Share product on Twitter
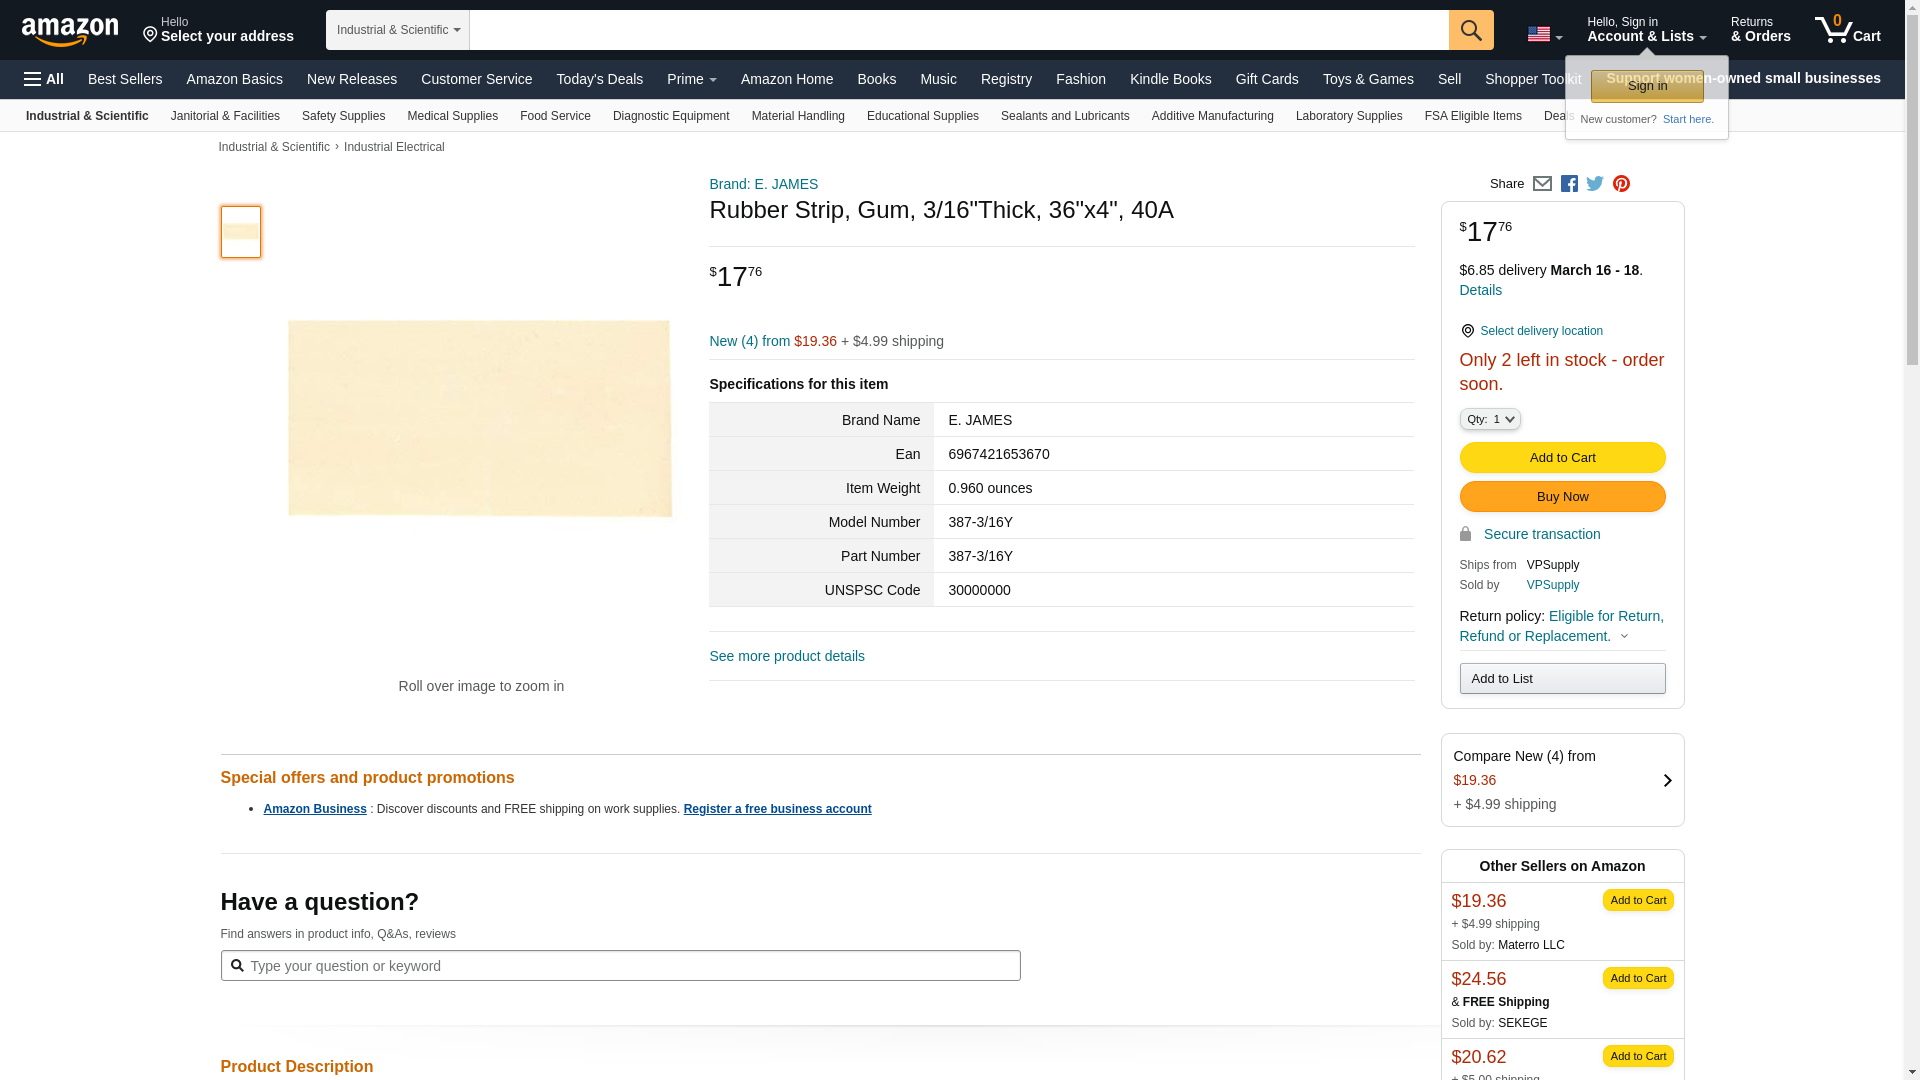 [x=1595, y=184]
